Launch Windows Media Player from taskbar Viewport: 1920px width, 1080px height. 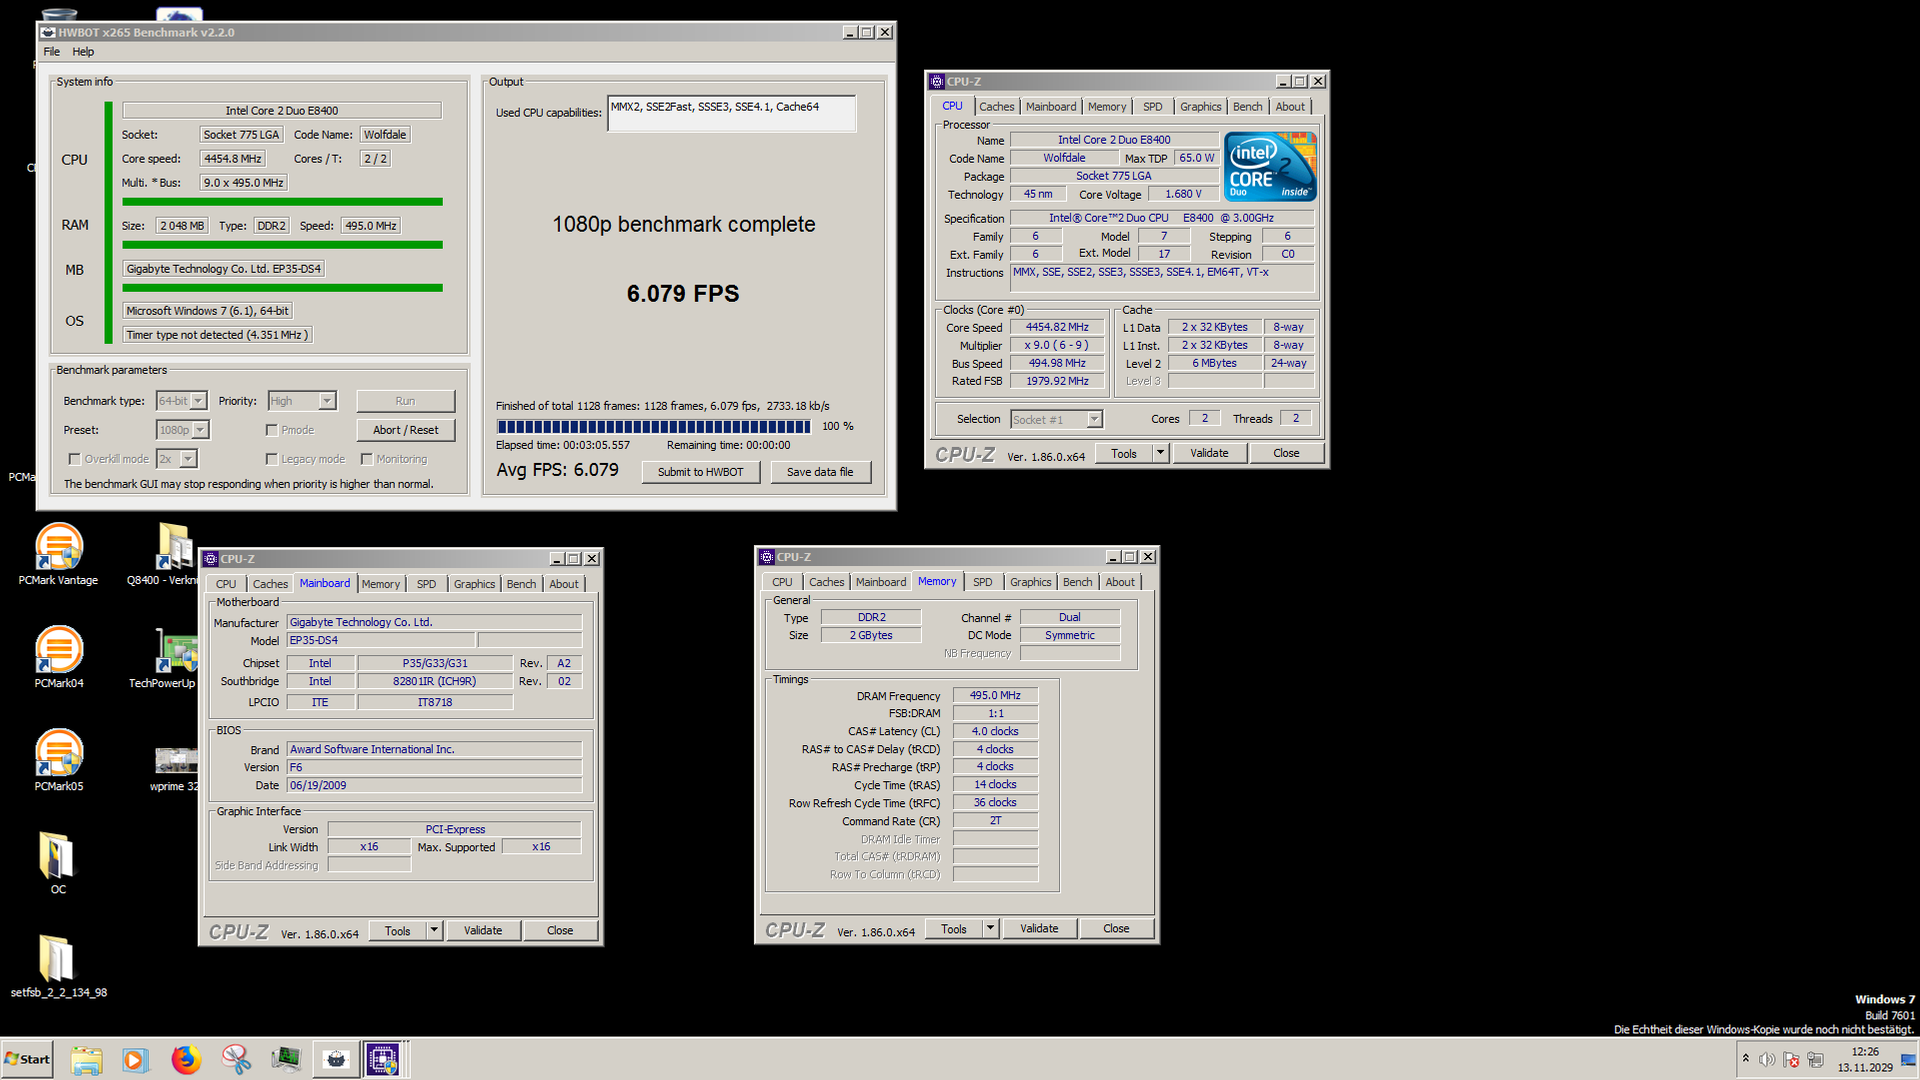135,1059
